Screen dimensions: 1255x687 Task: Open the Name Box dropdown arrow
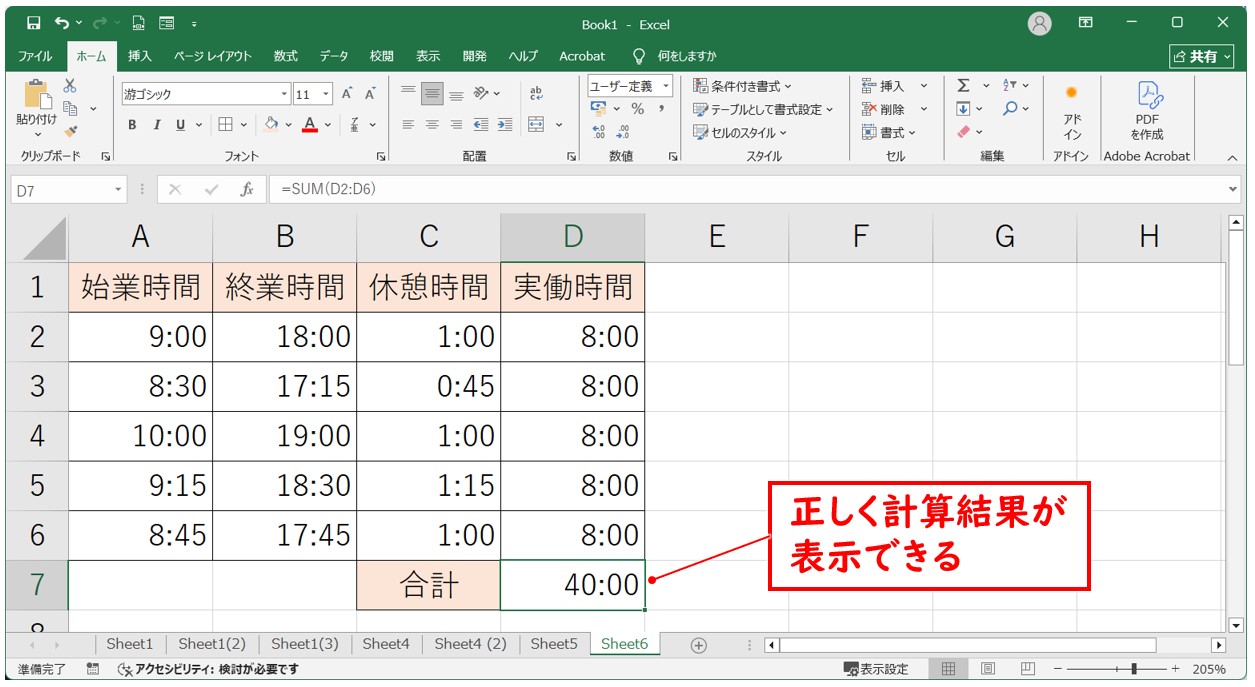click(x=119, y=189)
